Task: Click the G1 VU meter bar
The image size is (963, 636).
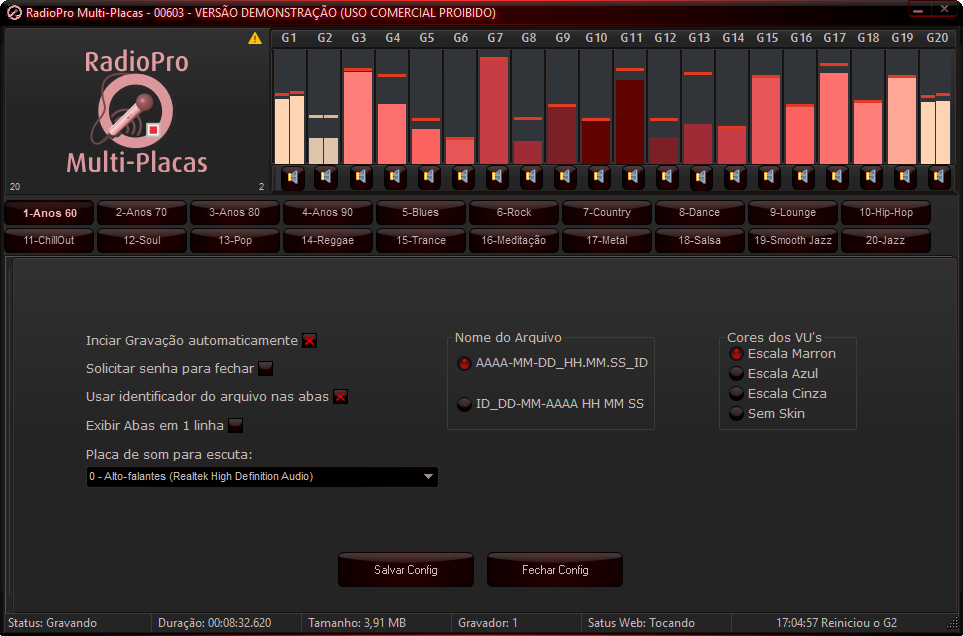Action: coord(289,107)
